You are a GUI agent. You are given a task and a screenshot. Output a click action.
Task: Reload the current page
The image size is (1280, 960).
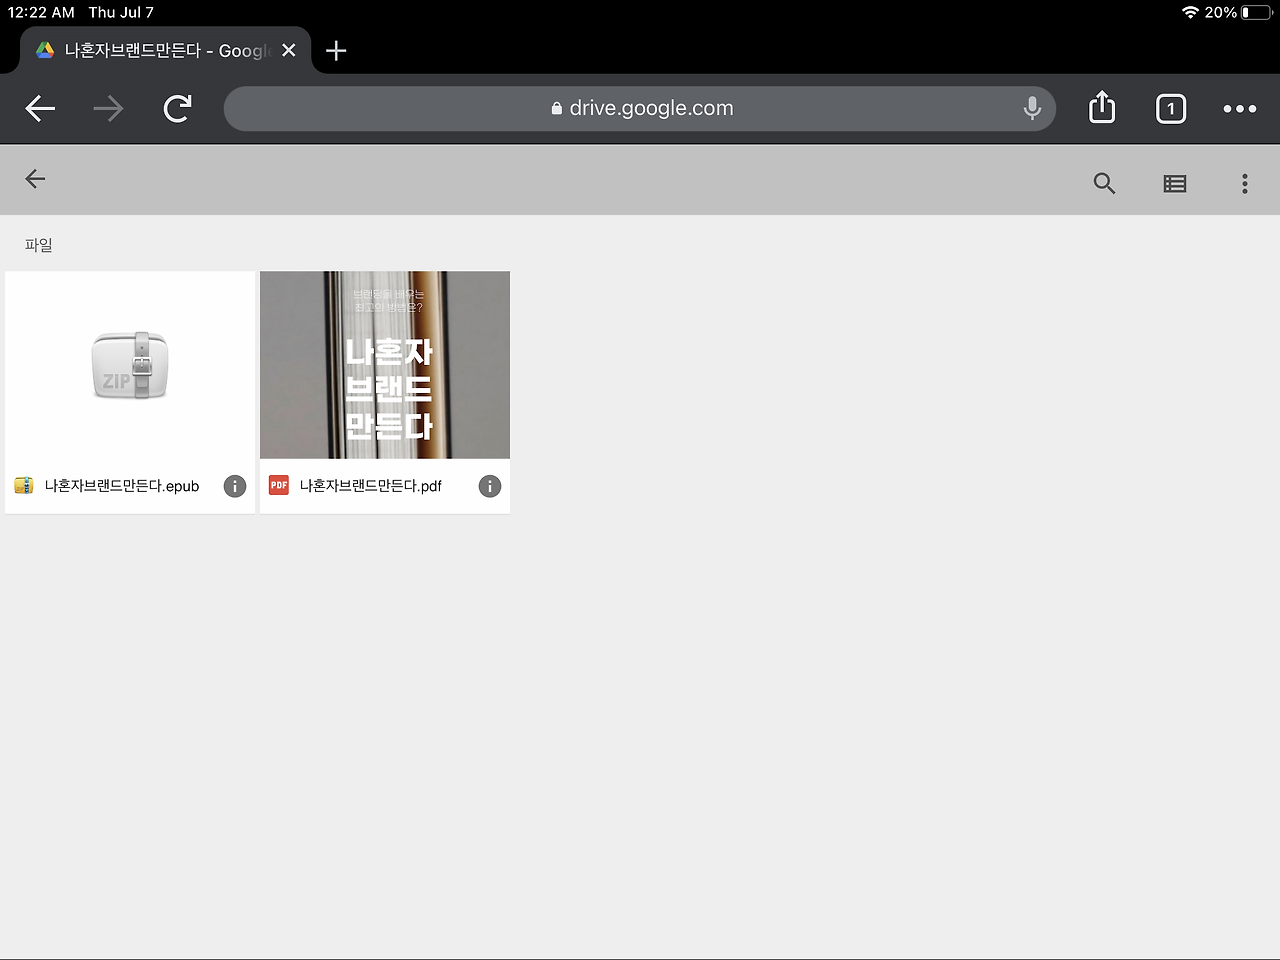point(177,108)
